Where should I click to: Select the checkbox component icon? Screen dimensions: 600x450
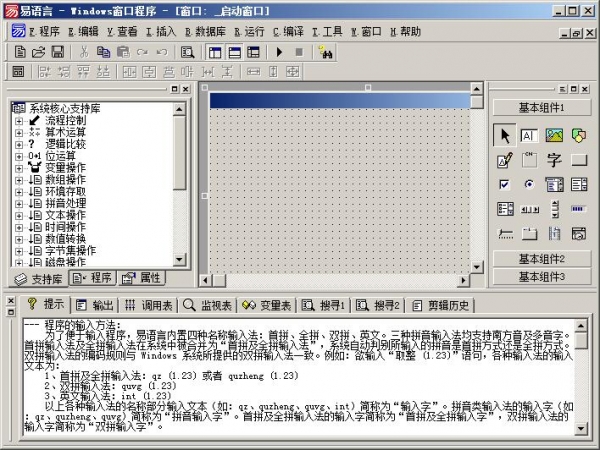505,185
